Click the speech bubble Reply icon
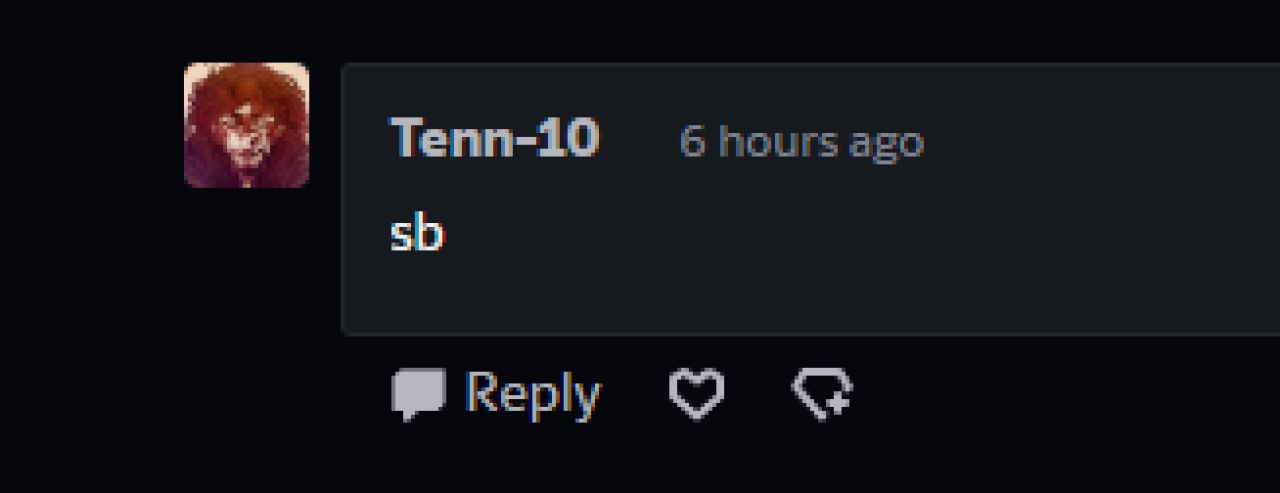 [x=418, y=394]
